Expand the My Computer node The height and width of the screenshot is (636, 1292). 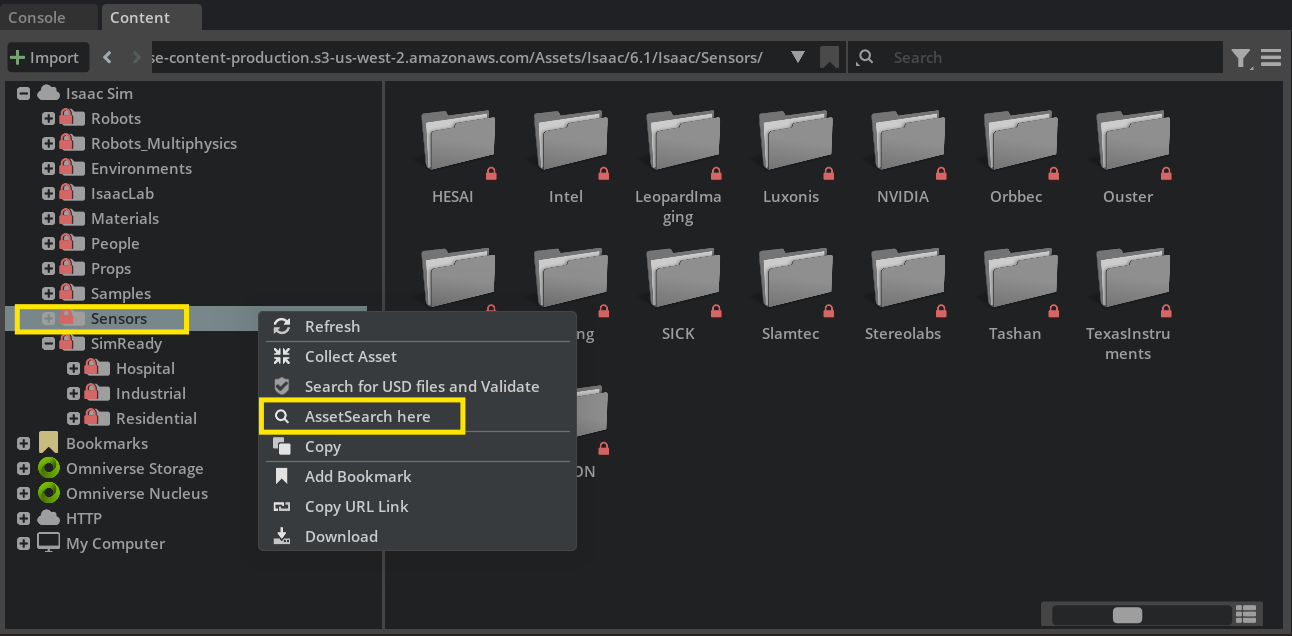(24, 543)
